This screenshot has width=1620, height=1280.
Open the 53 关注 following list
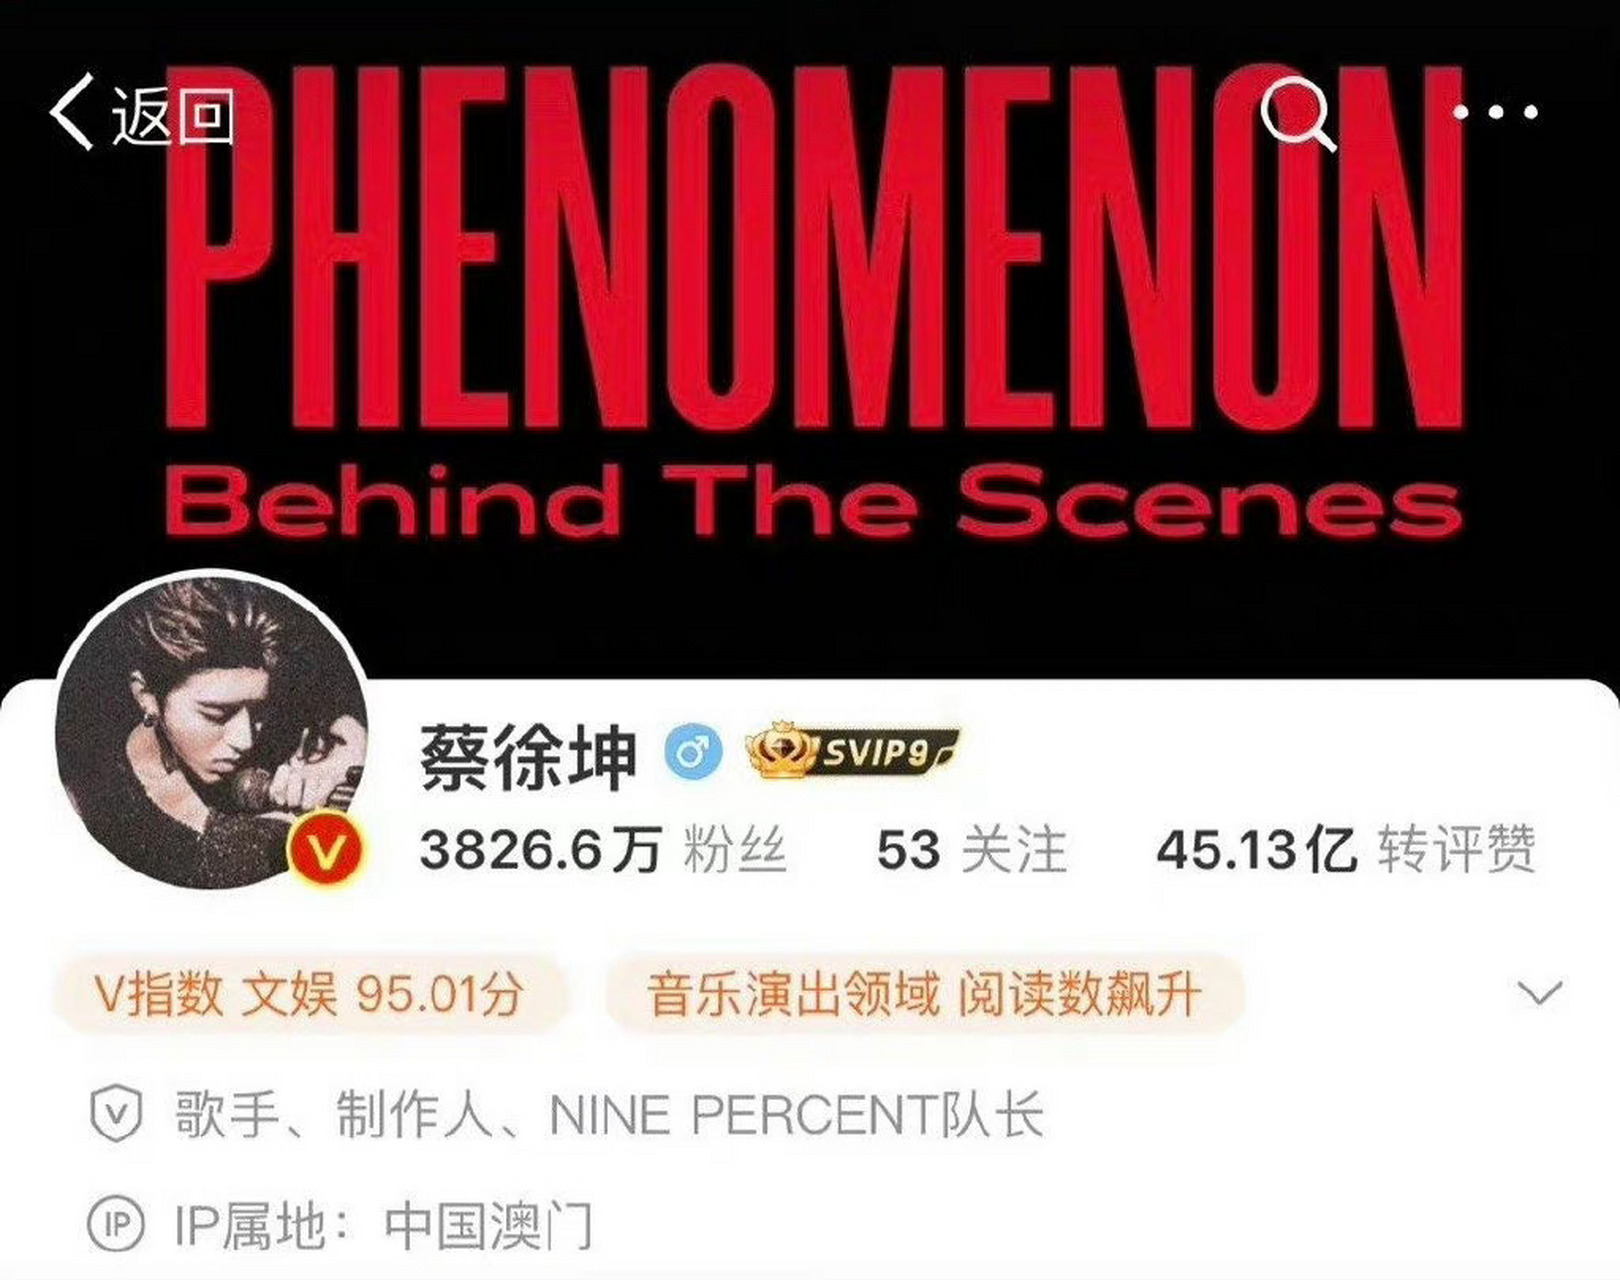pos(972,850)
